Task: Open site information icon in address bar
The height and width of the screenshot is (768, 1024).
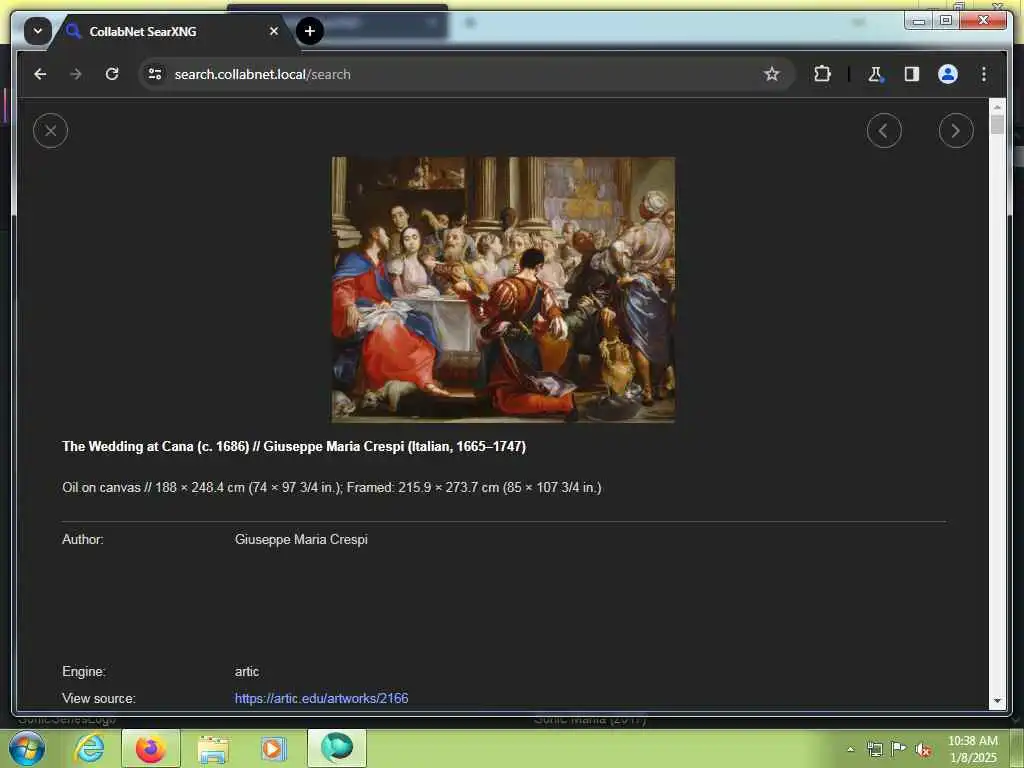Action: click(x=155, y=74)
